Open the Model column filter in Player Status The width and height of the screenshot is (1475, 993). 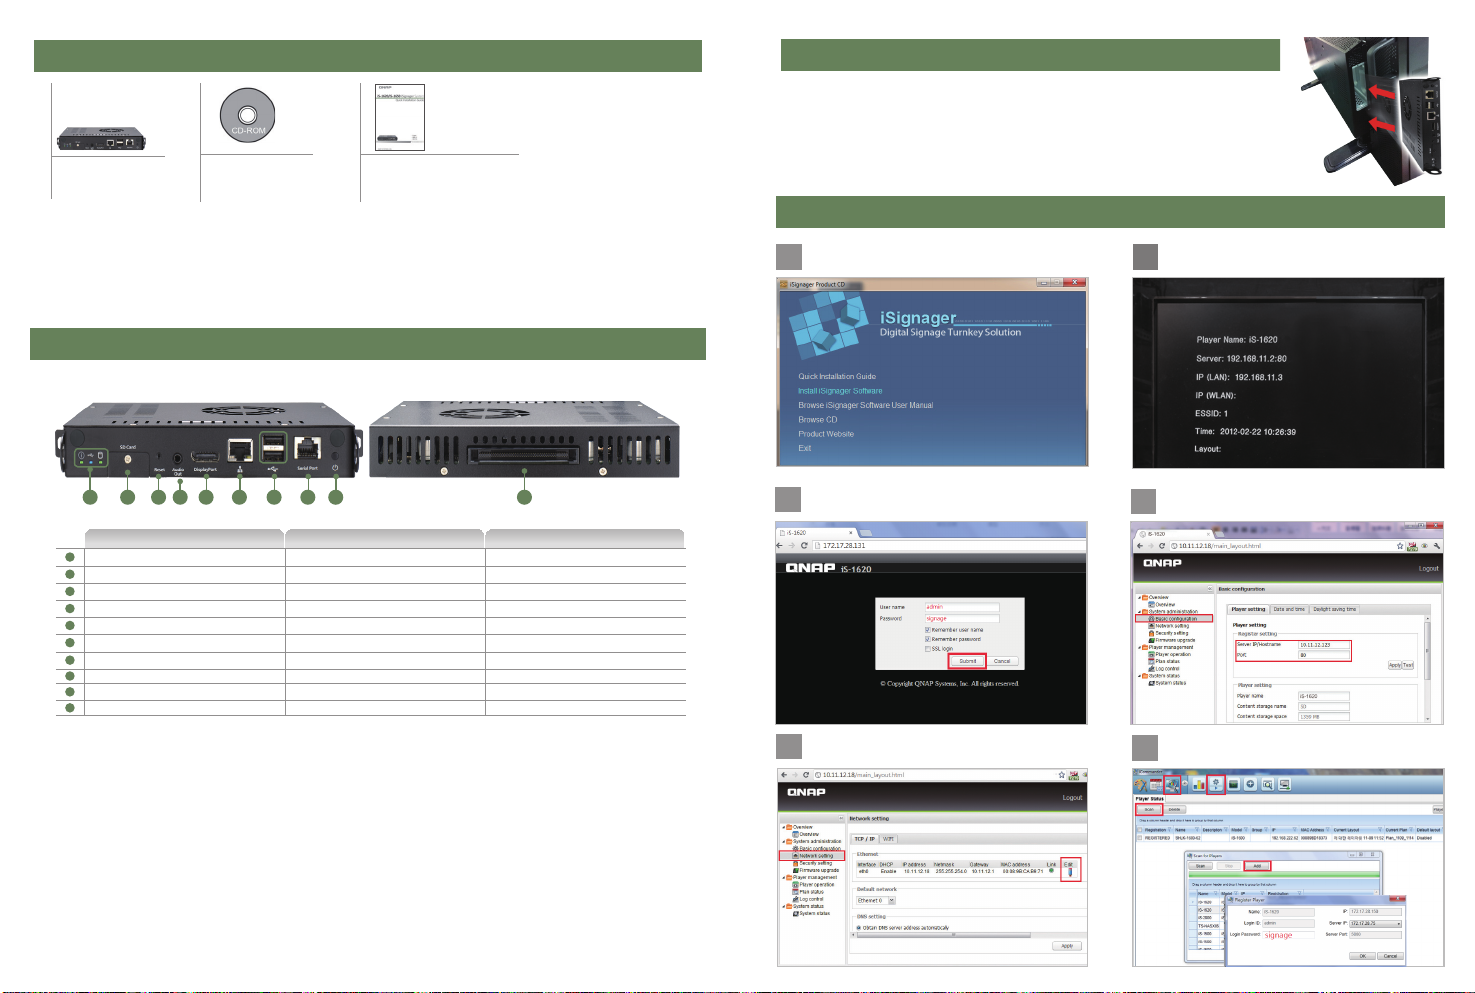(1246, 830)
